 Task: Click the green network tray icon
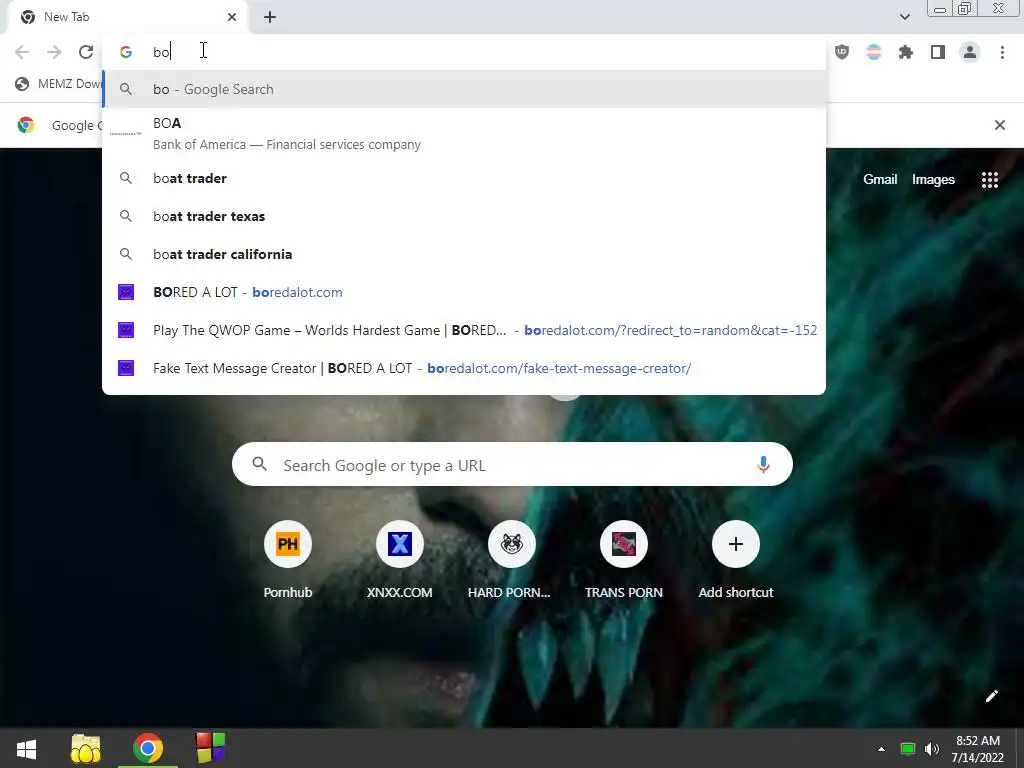(x=908, y=749)
